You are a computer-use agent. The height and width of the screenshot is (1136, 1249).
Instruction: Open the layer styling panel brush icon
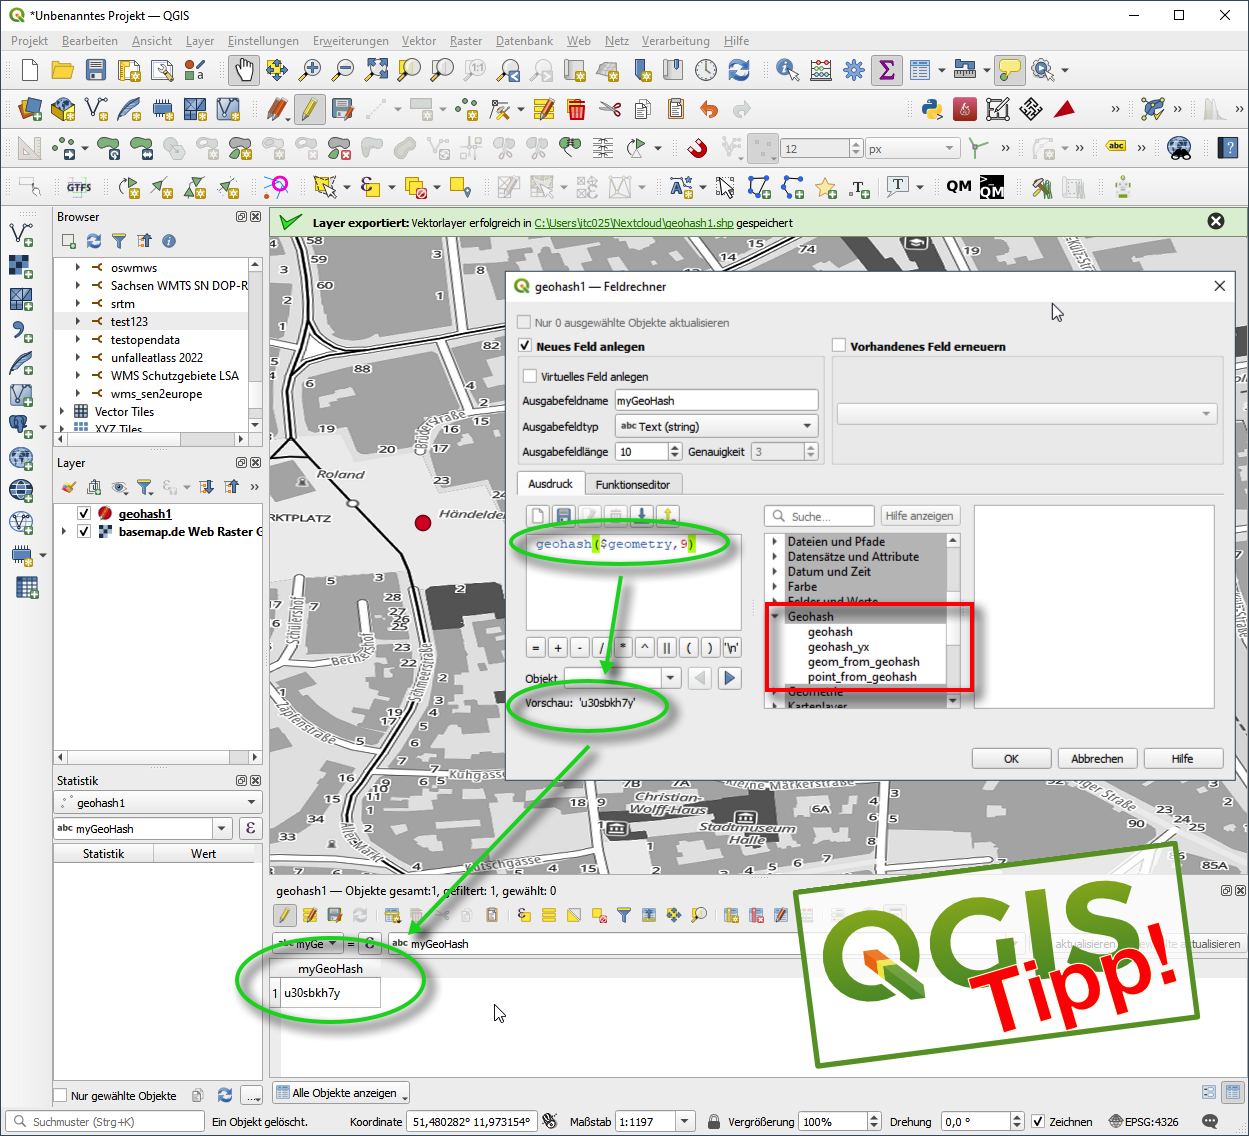pyautogui.click(x=68, y=487)
